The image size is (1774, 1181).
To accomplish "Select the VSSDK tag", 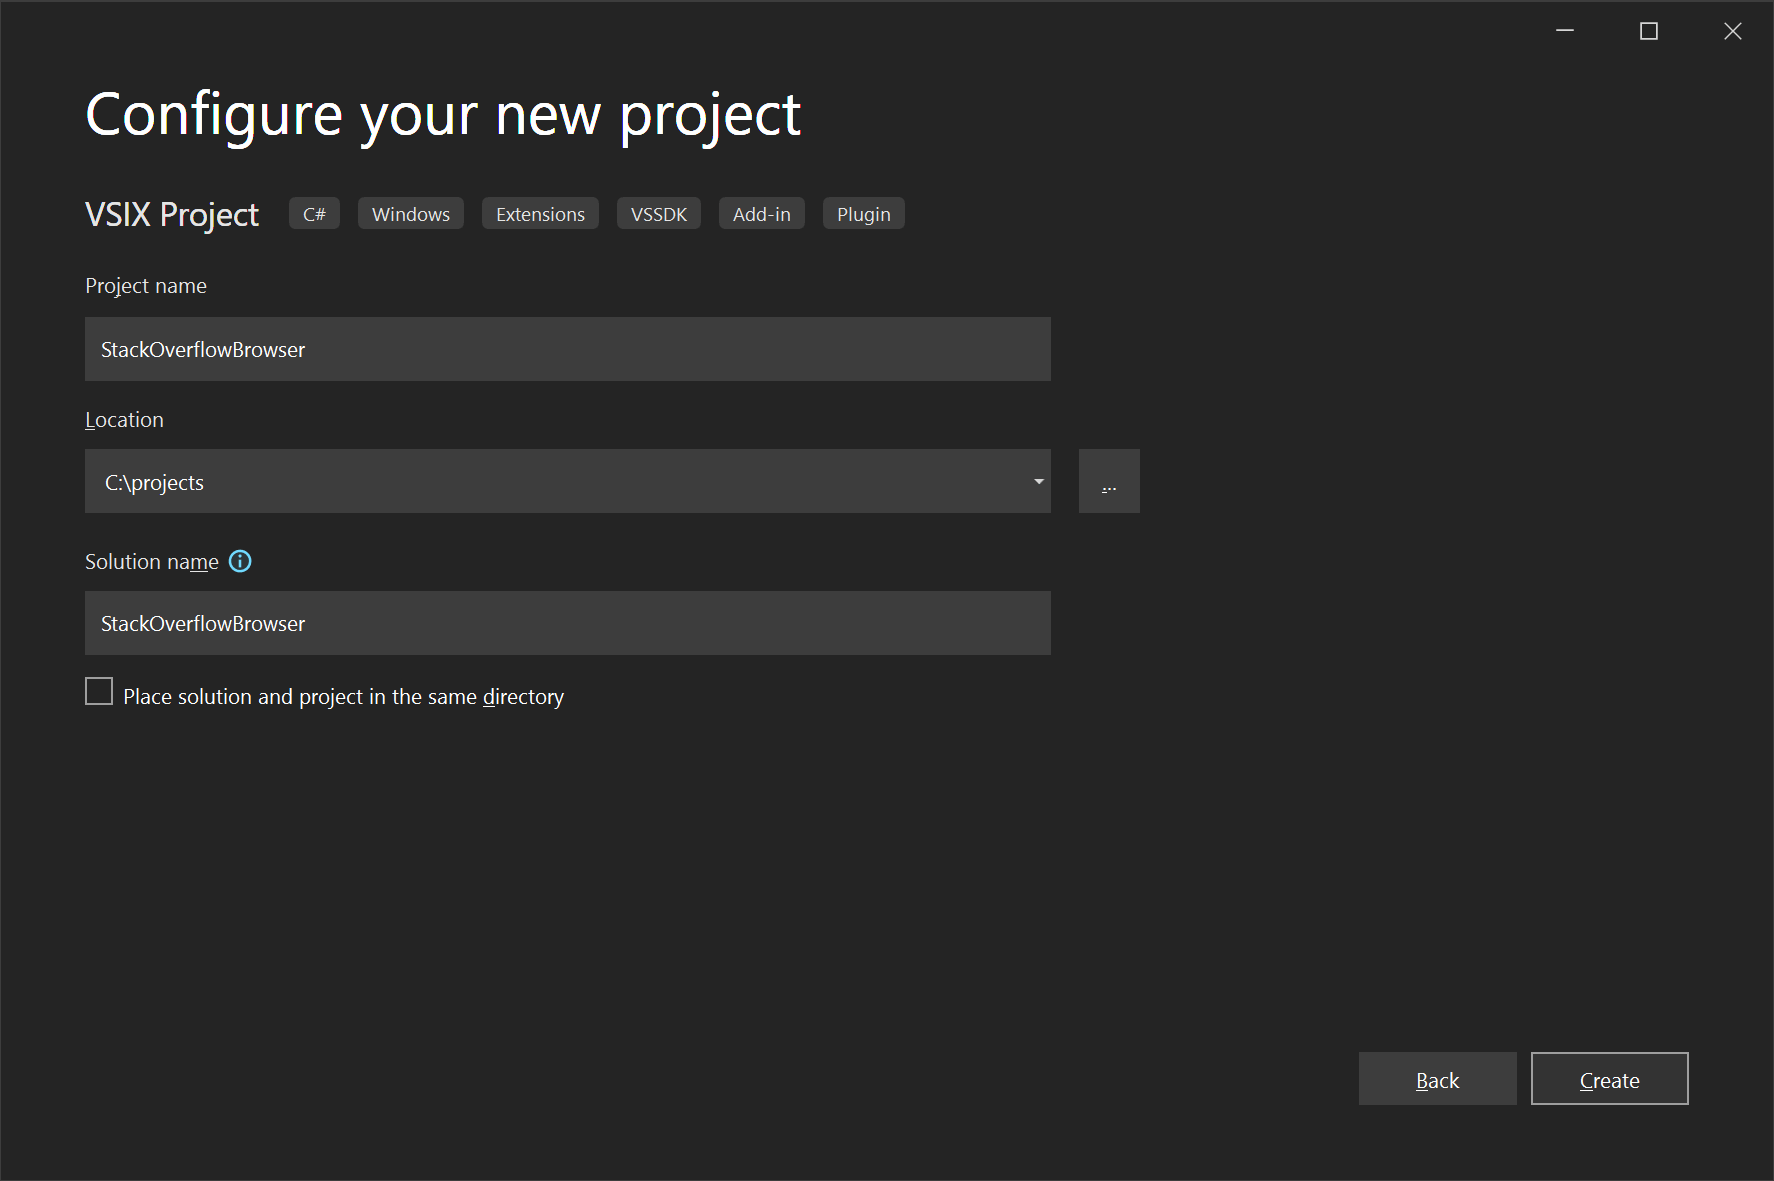I will (x=658, y=213).
